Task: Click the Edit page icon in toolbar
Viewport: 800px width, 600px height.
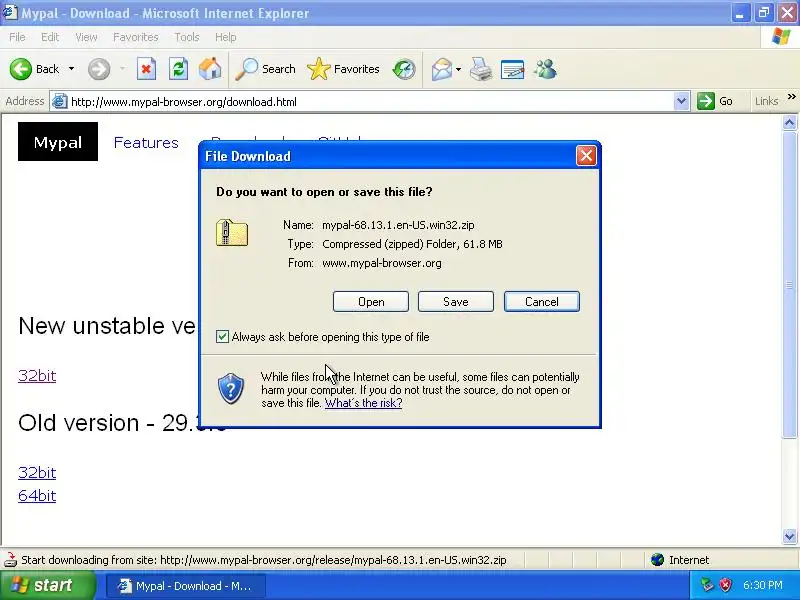Action: pos(513,69)
